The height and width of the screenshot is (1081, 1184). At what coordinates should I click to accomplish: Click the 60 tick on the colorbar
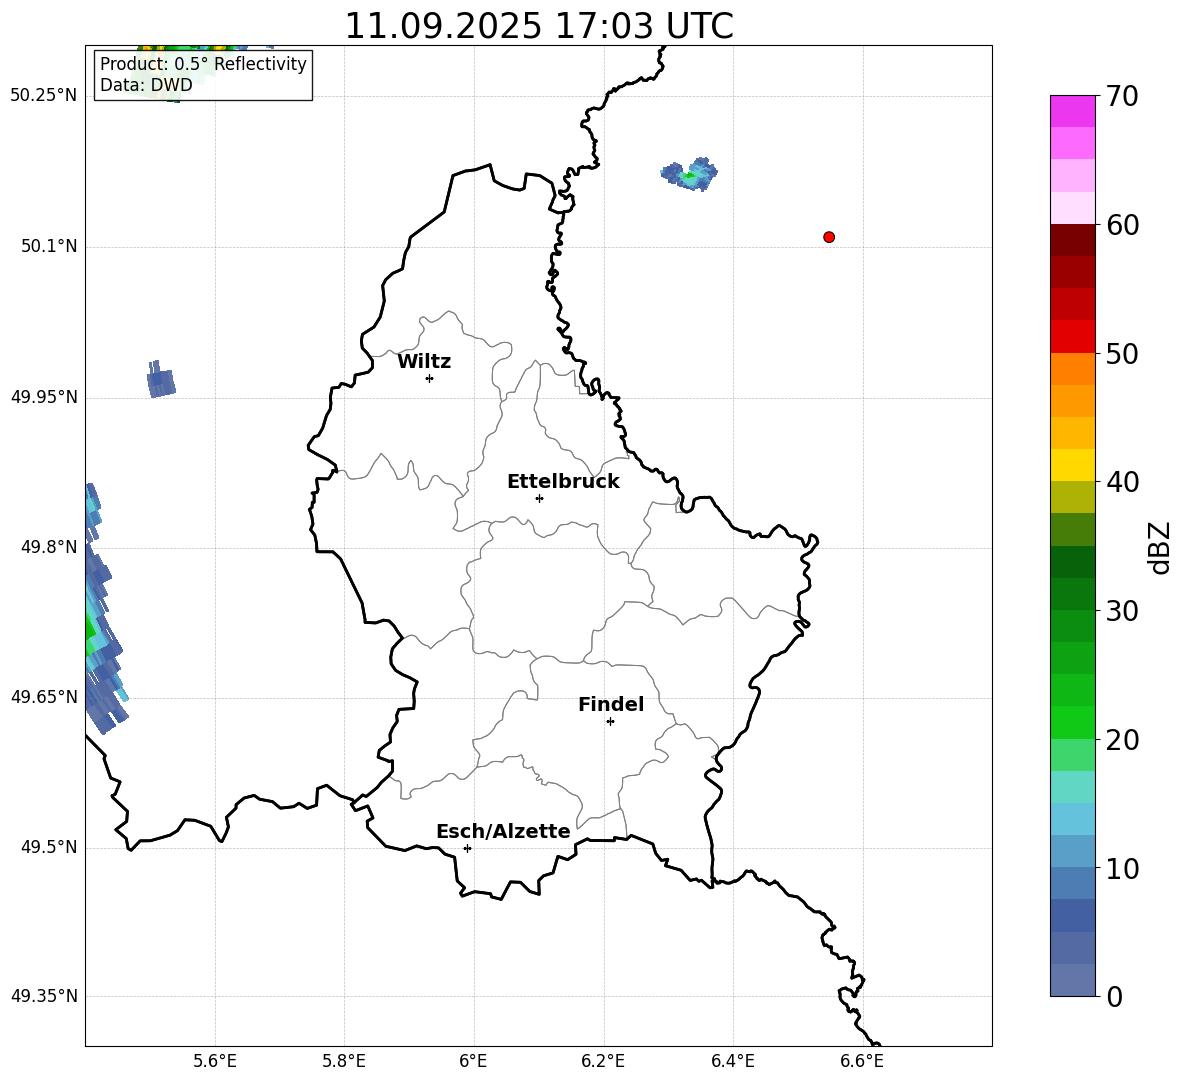[1122, 225]
